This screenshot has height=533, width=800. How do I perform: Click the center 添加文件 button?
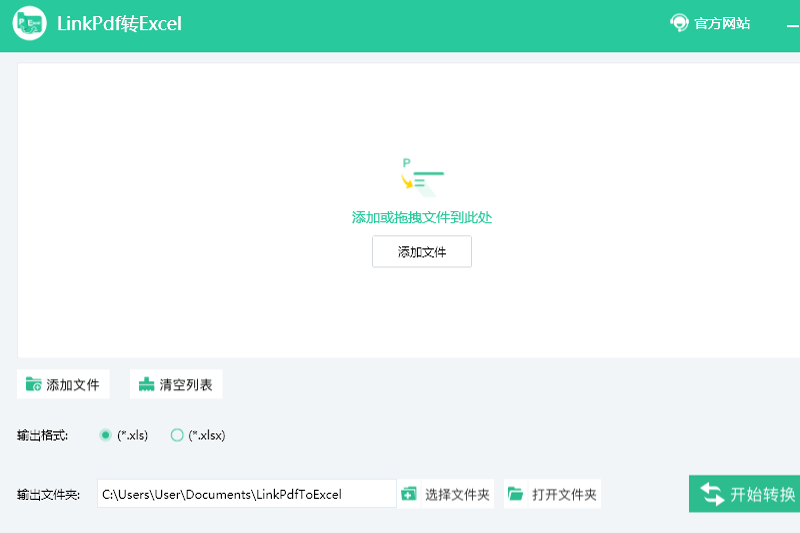point(422,251)
